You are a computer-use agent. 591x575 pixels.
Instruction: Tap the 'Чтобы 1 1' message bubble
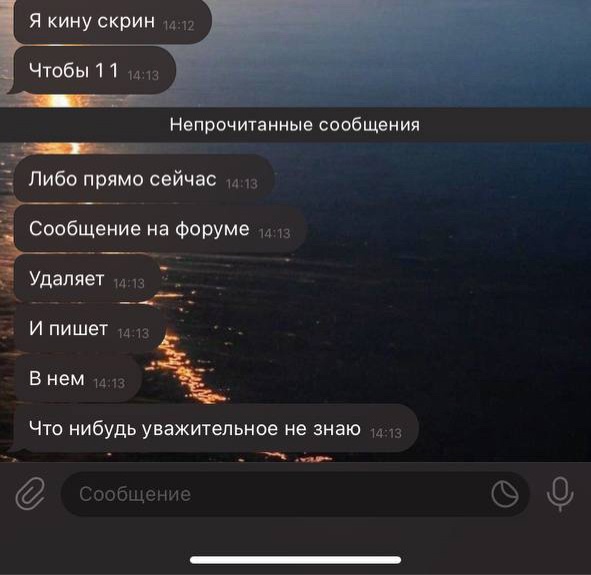(x=92, y=70)
